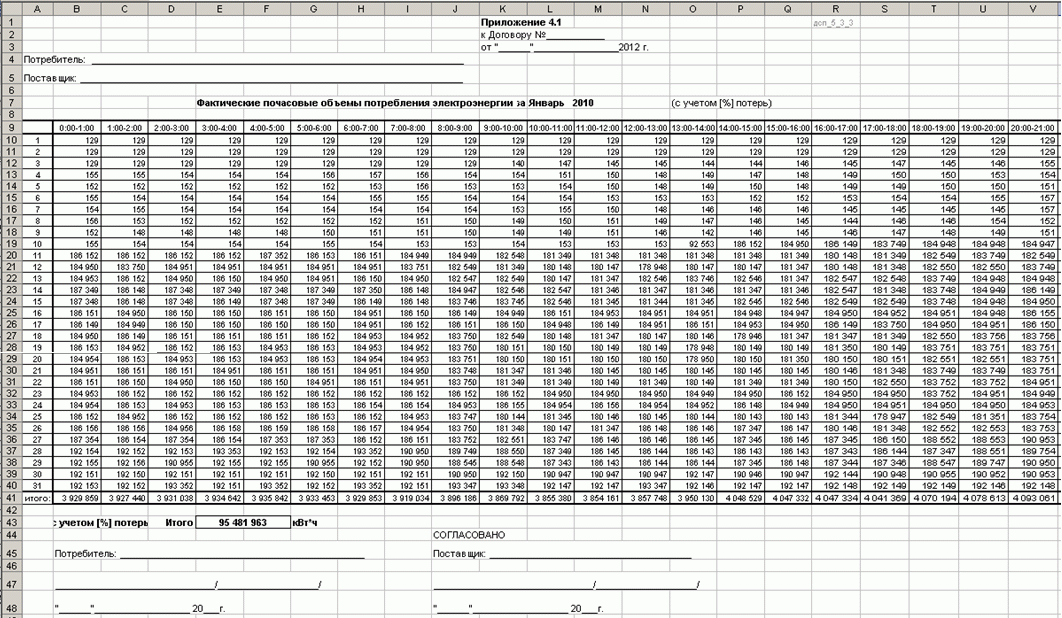Viewport: 1062px width, 618px height.
Task: Click the 'Поставщик:' label in row 5
Action: tap(50, 78)
